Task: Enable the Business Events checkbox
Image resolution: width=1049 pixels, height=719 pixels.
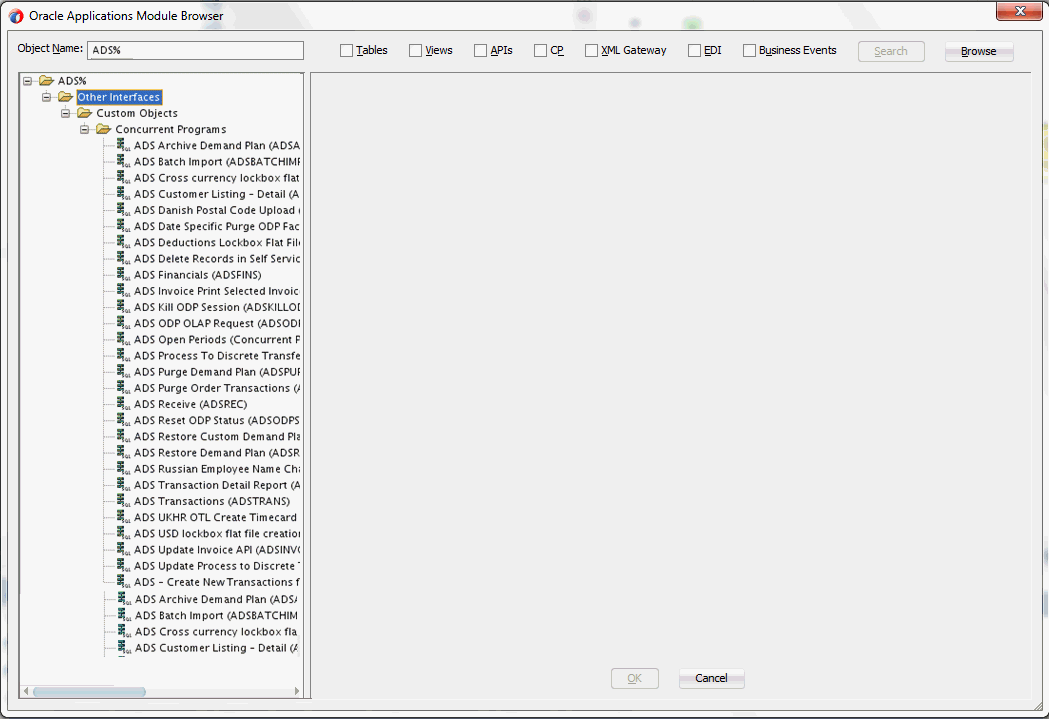Action: [x=749, y=50]
